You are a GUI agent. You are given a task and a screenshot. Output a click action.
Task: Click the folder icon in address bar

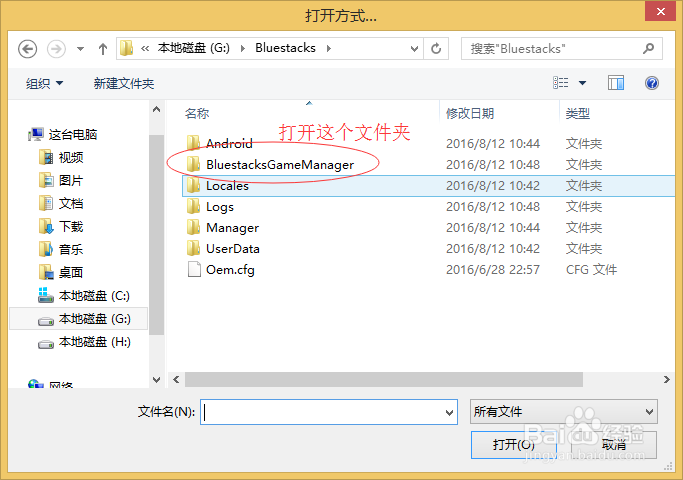pyautogui.click(x=127, y=48)
